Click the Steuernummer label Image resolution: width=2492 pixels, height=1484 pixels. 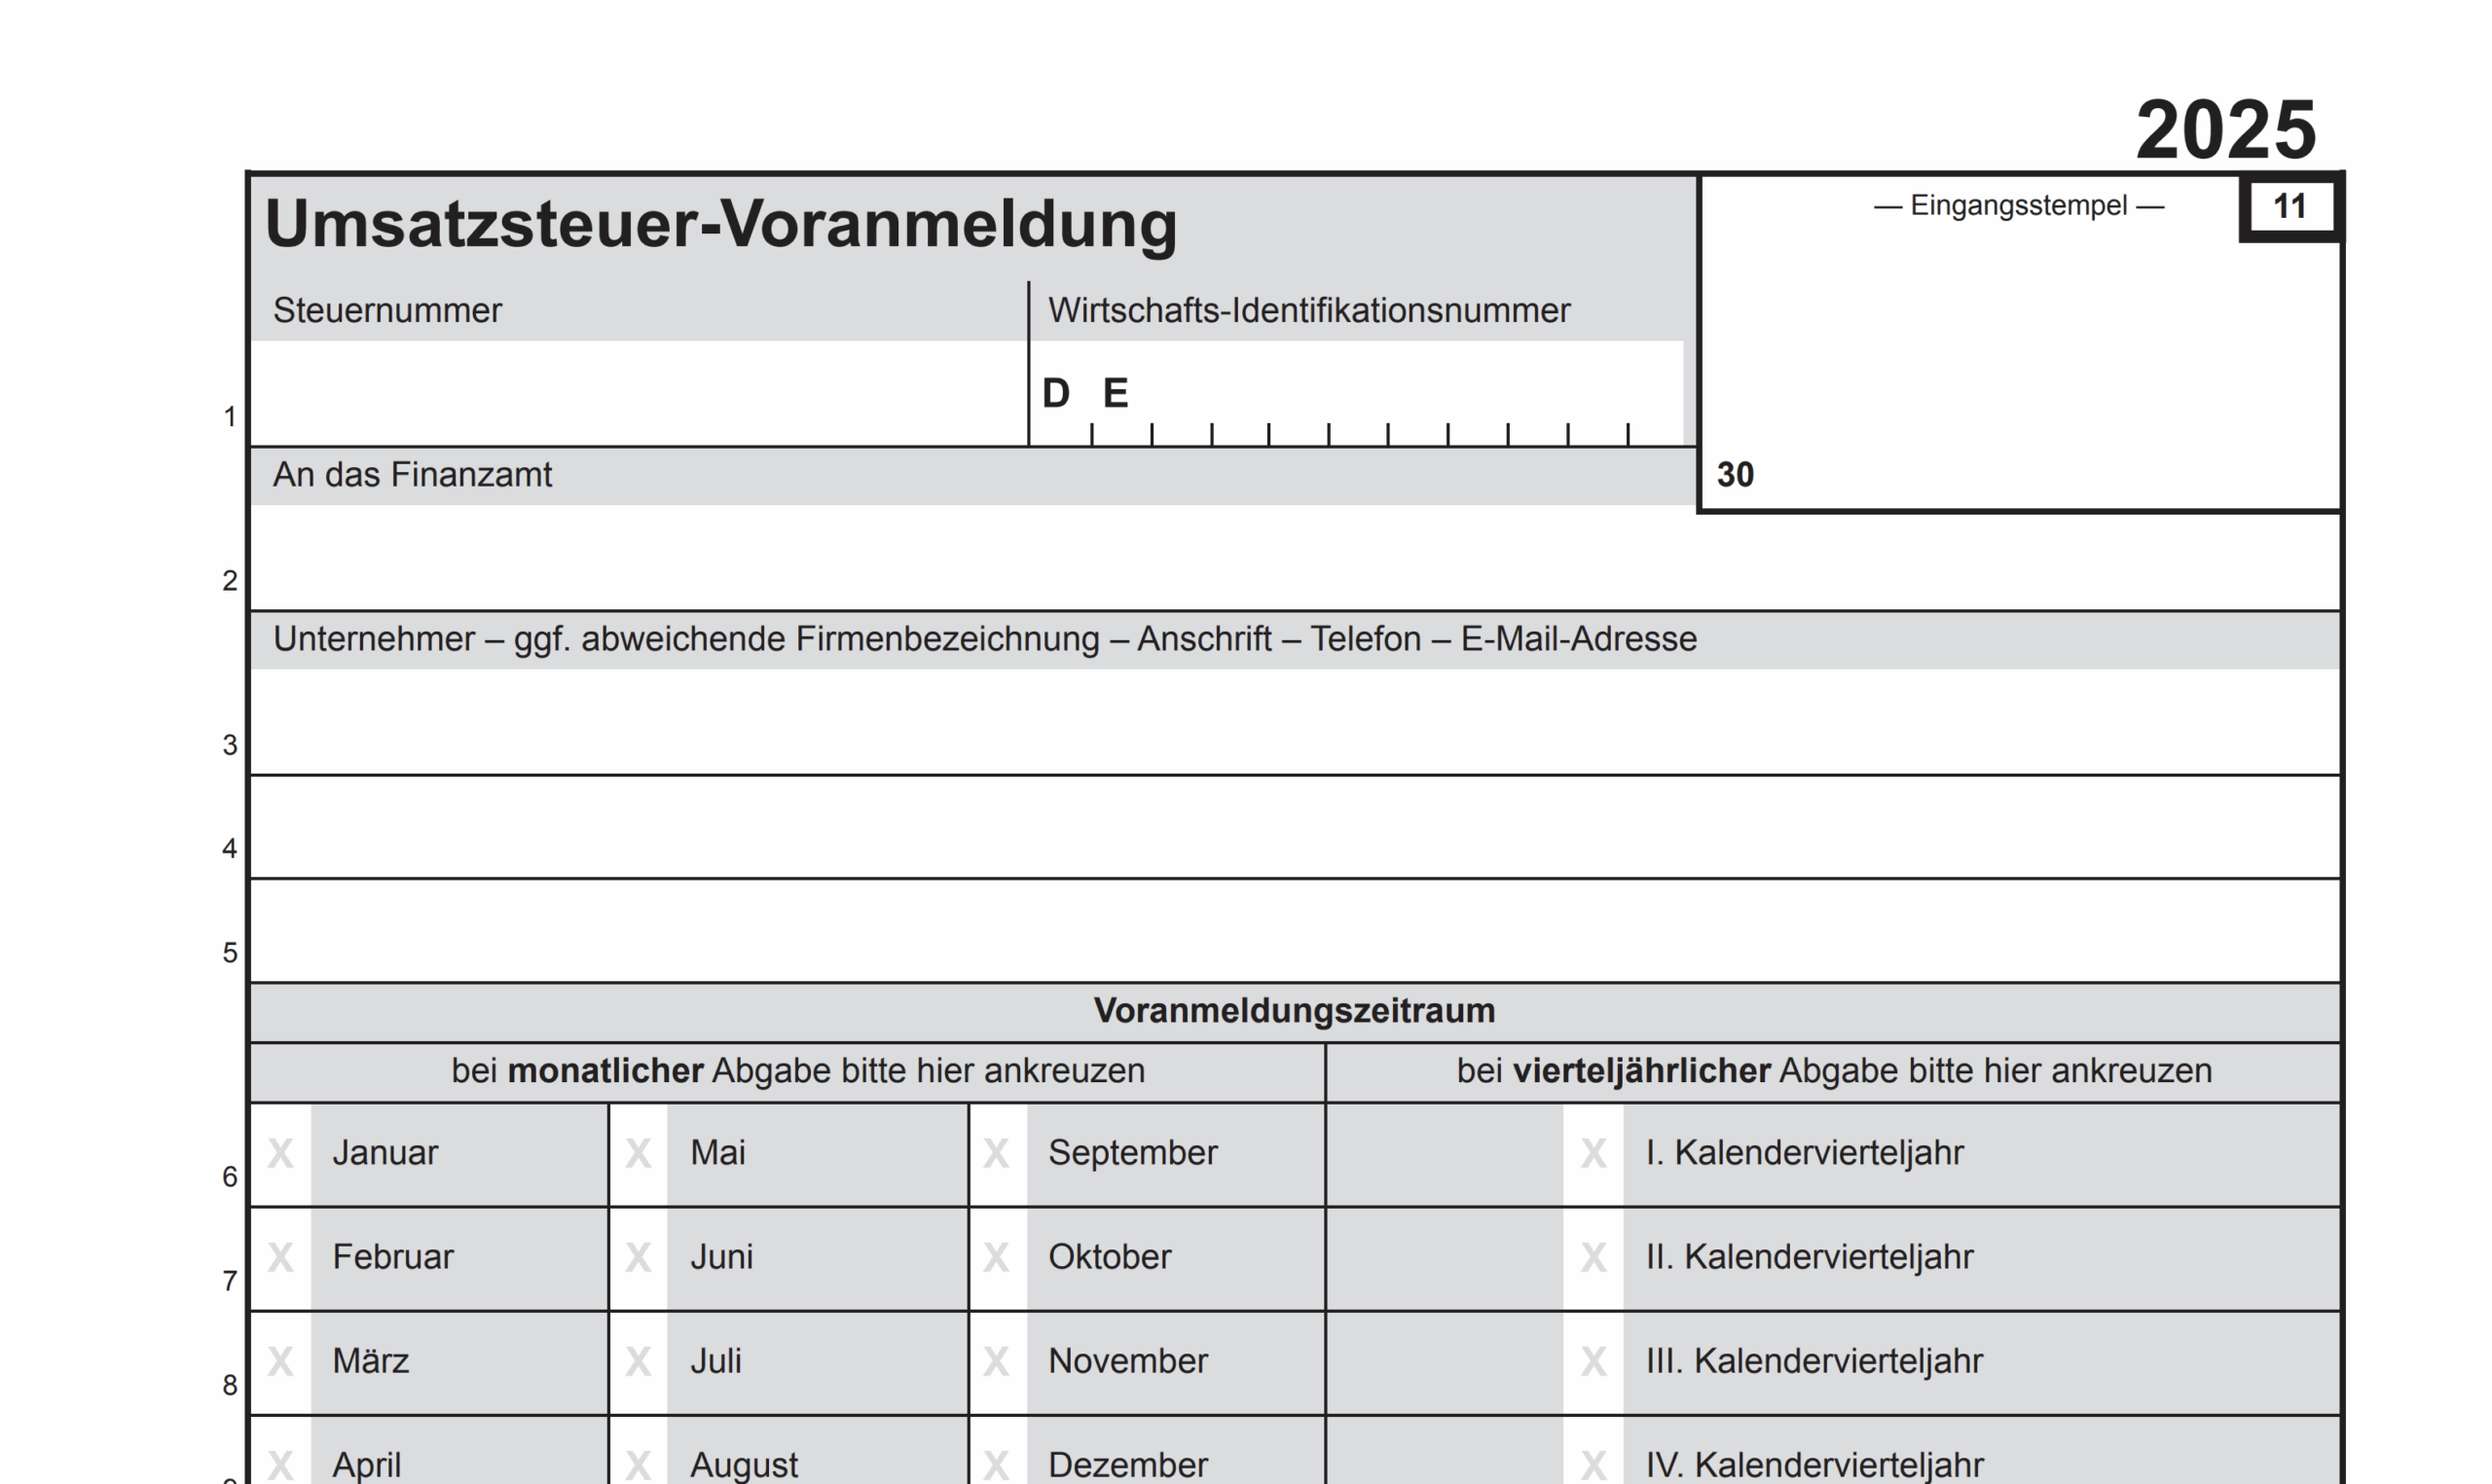coord(387,311)
